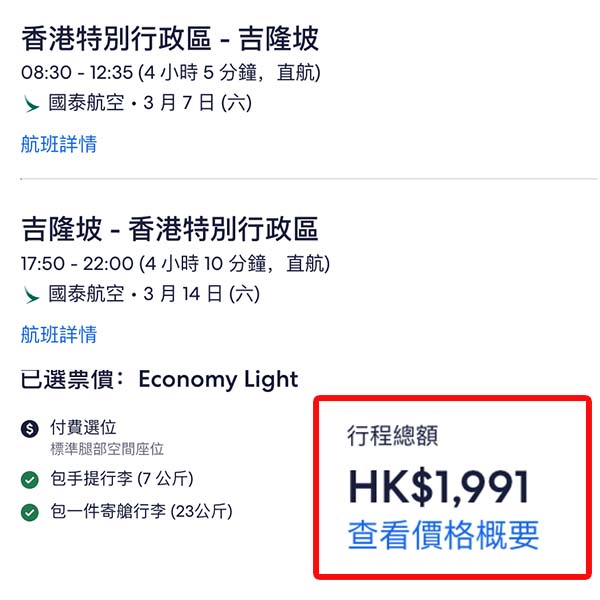Screen dimensions: 600x600
Task: Click the 國泰航空・3月7日 (六) text
Action: point(145,102)
